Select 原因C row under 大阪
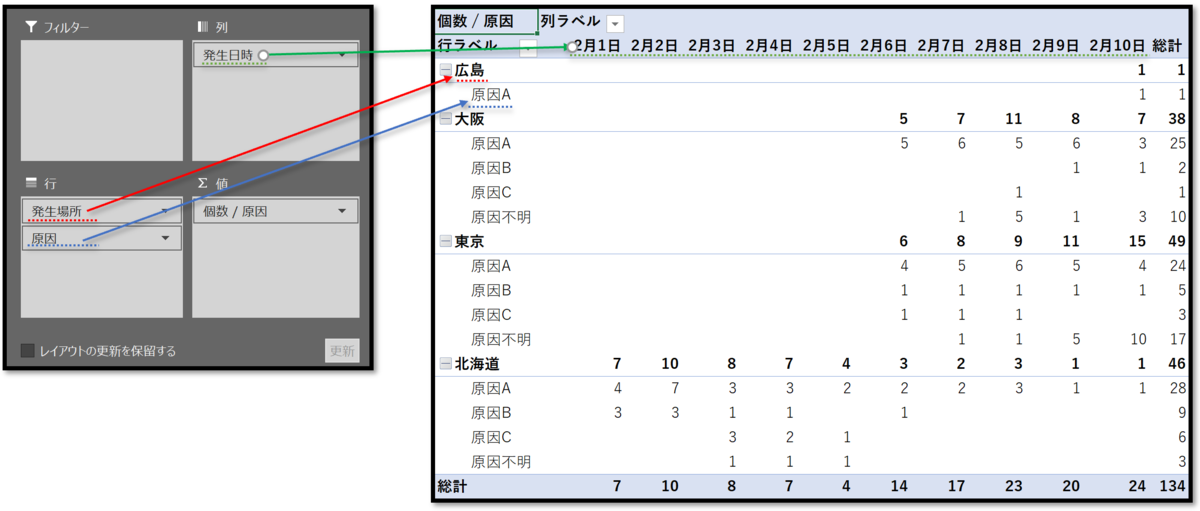Viewport: 1200px width, 511px height. click(x=491, y=192)
